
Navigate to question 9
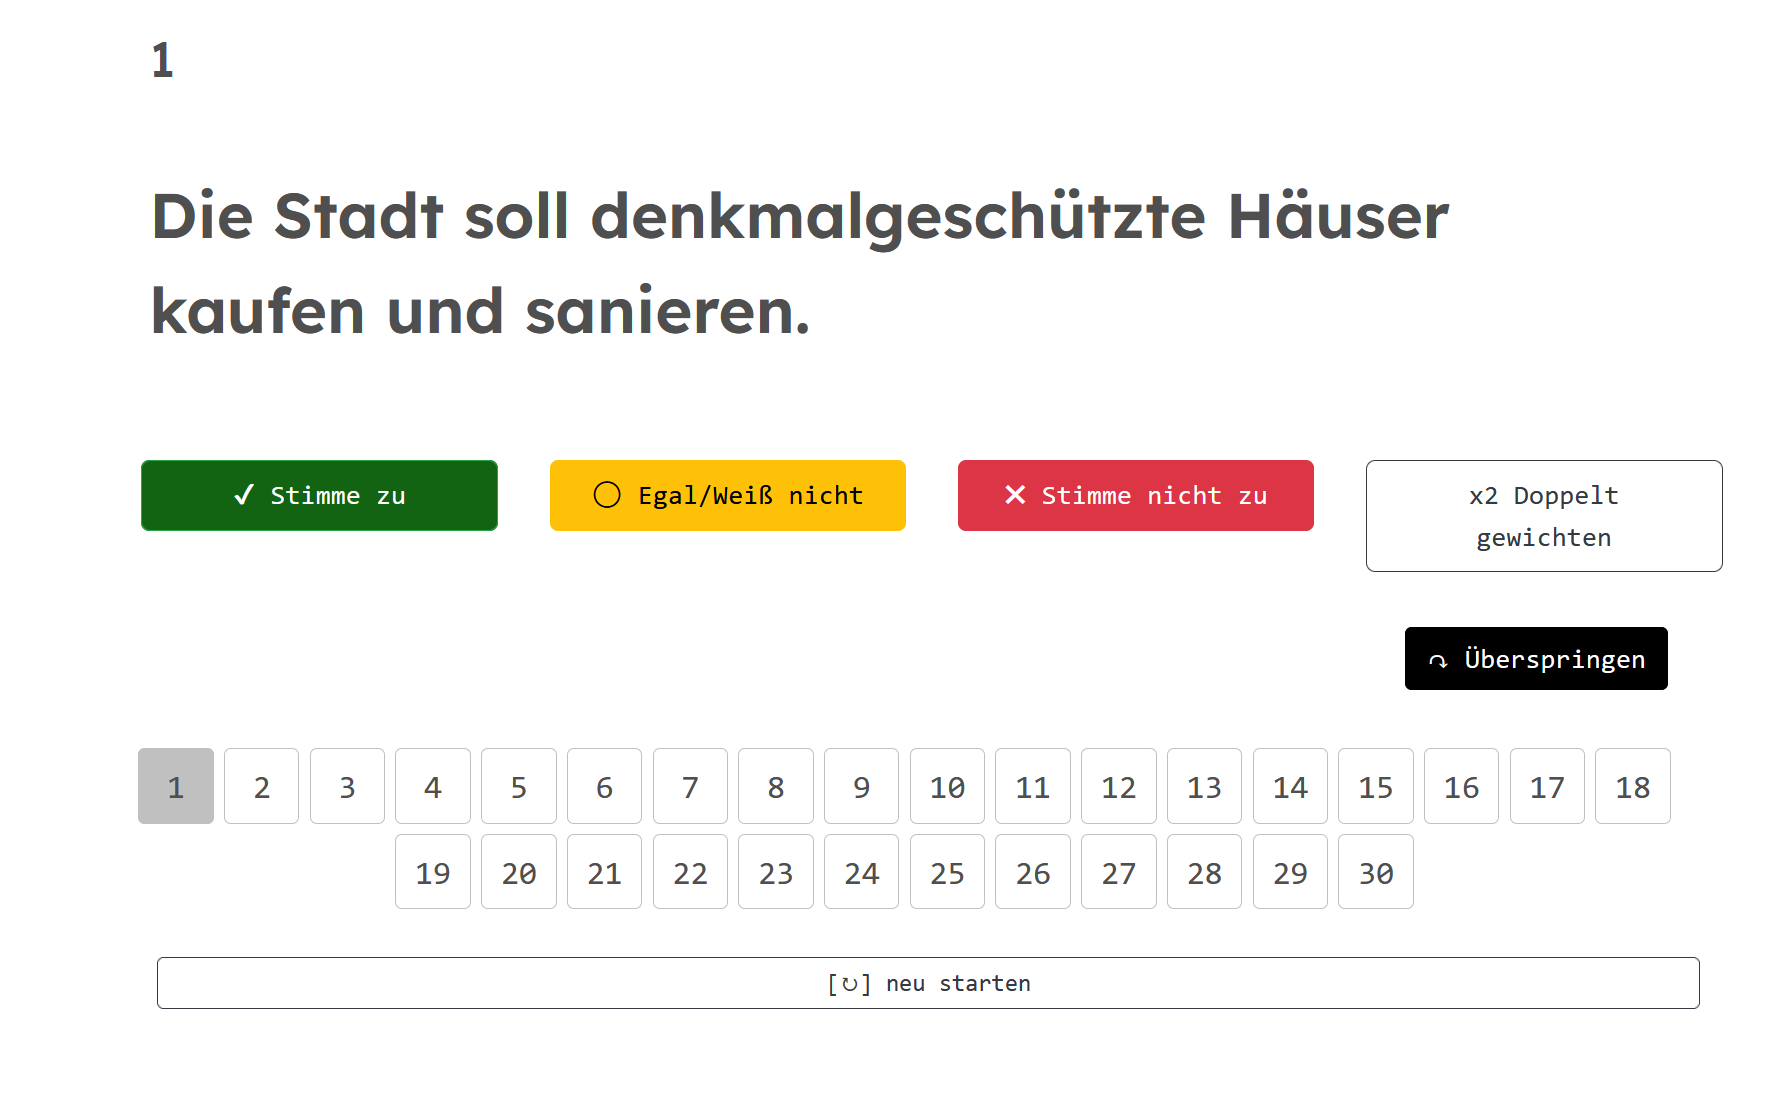click(861, 787)
